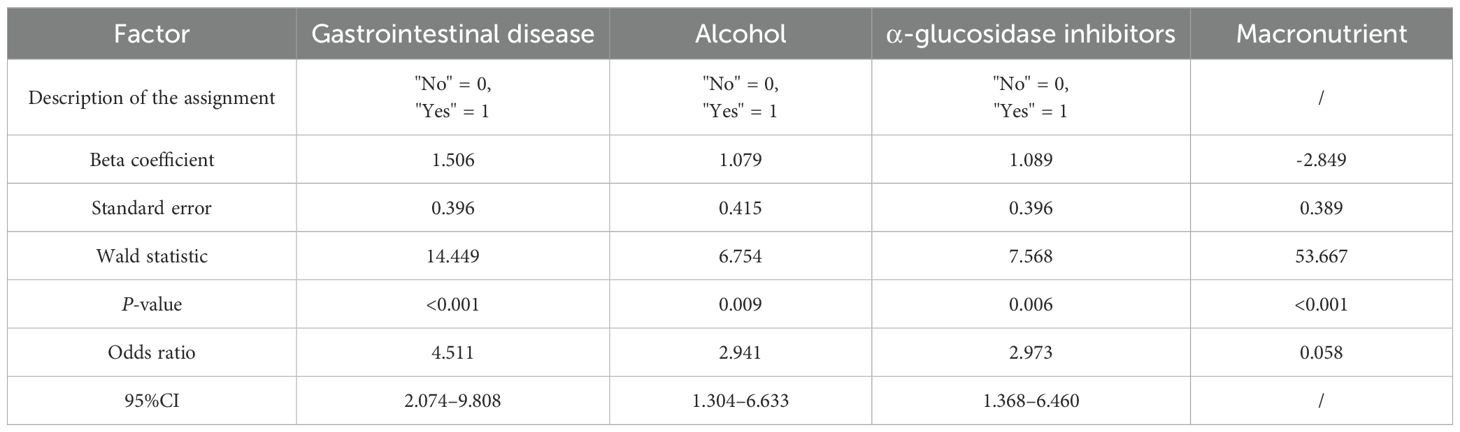Select the Description of the assignment row label
This screenshot has width=1460, height=432.
pyautogui.click(x=149, y=97)
